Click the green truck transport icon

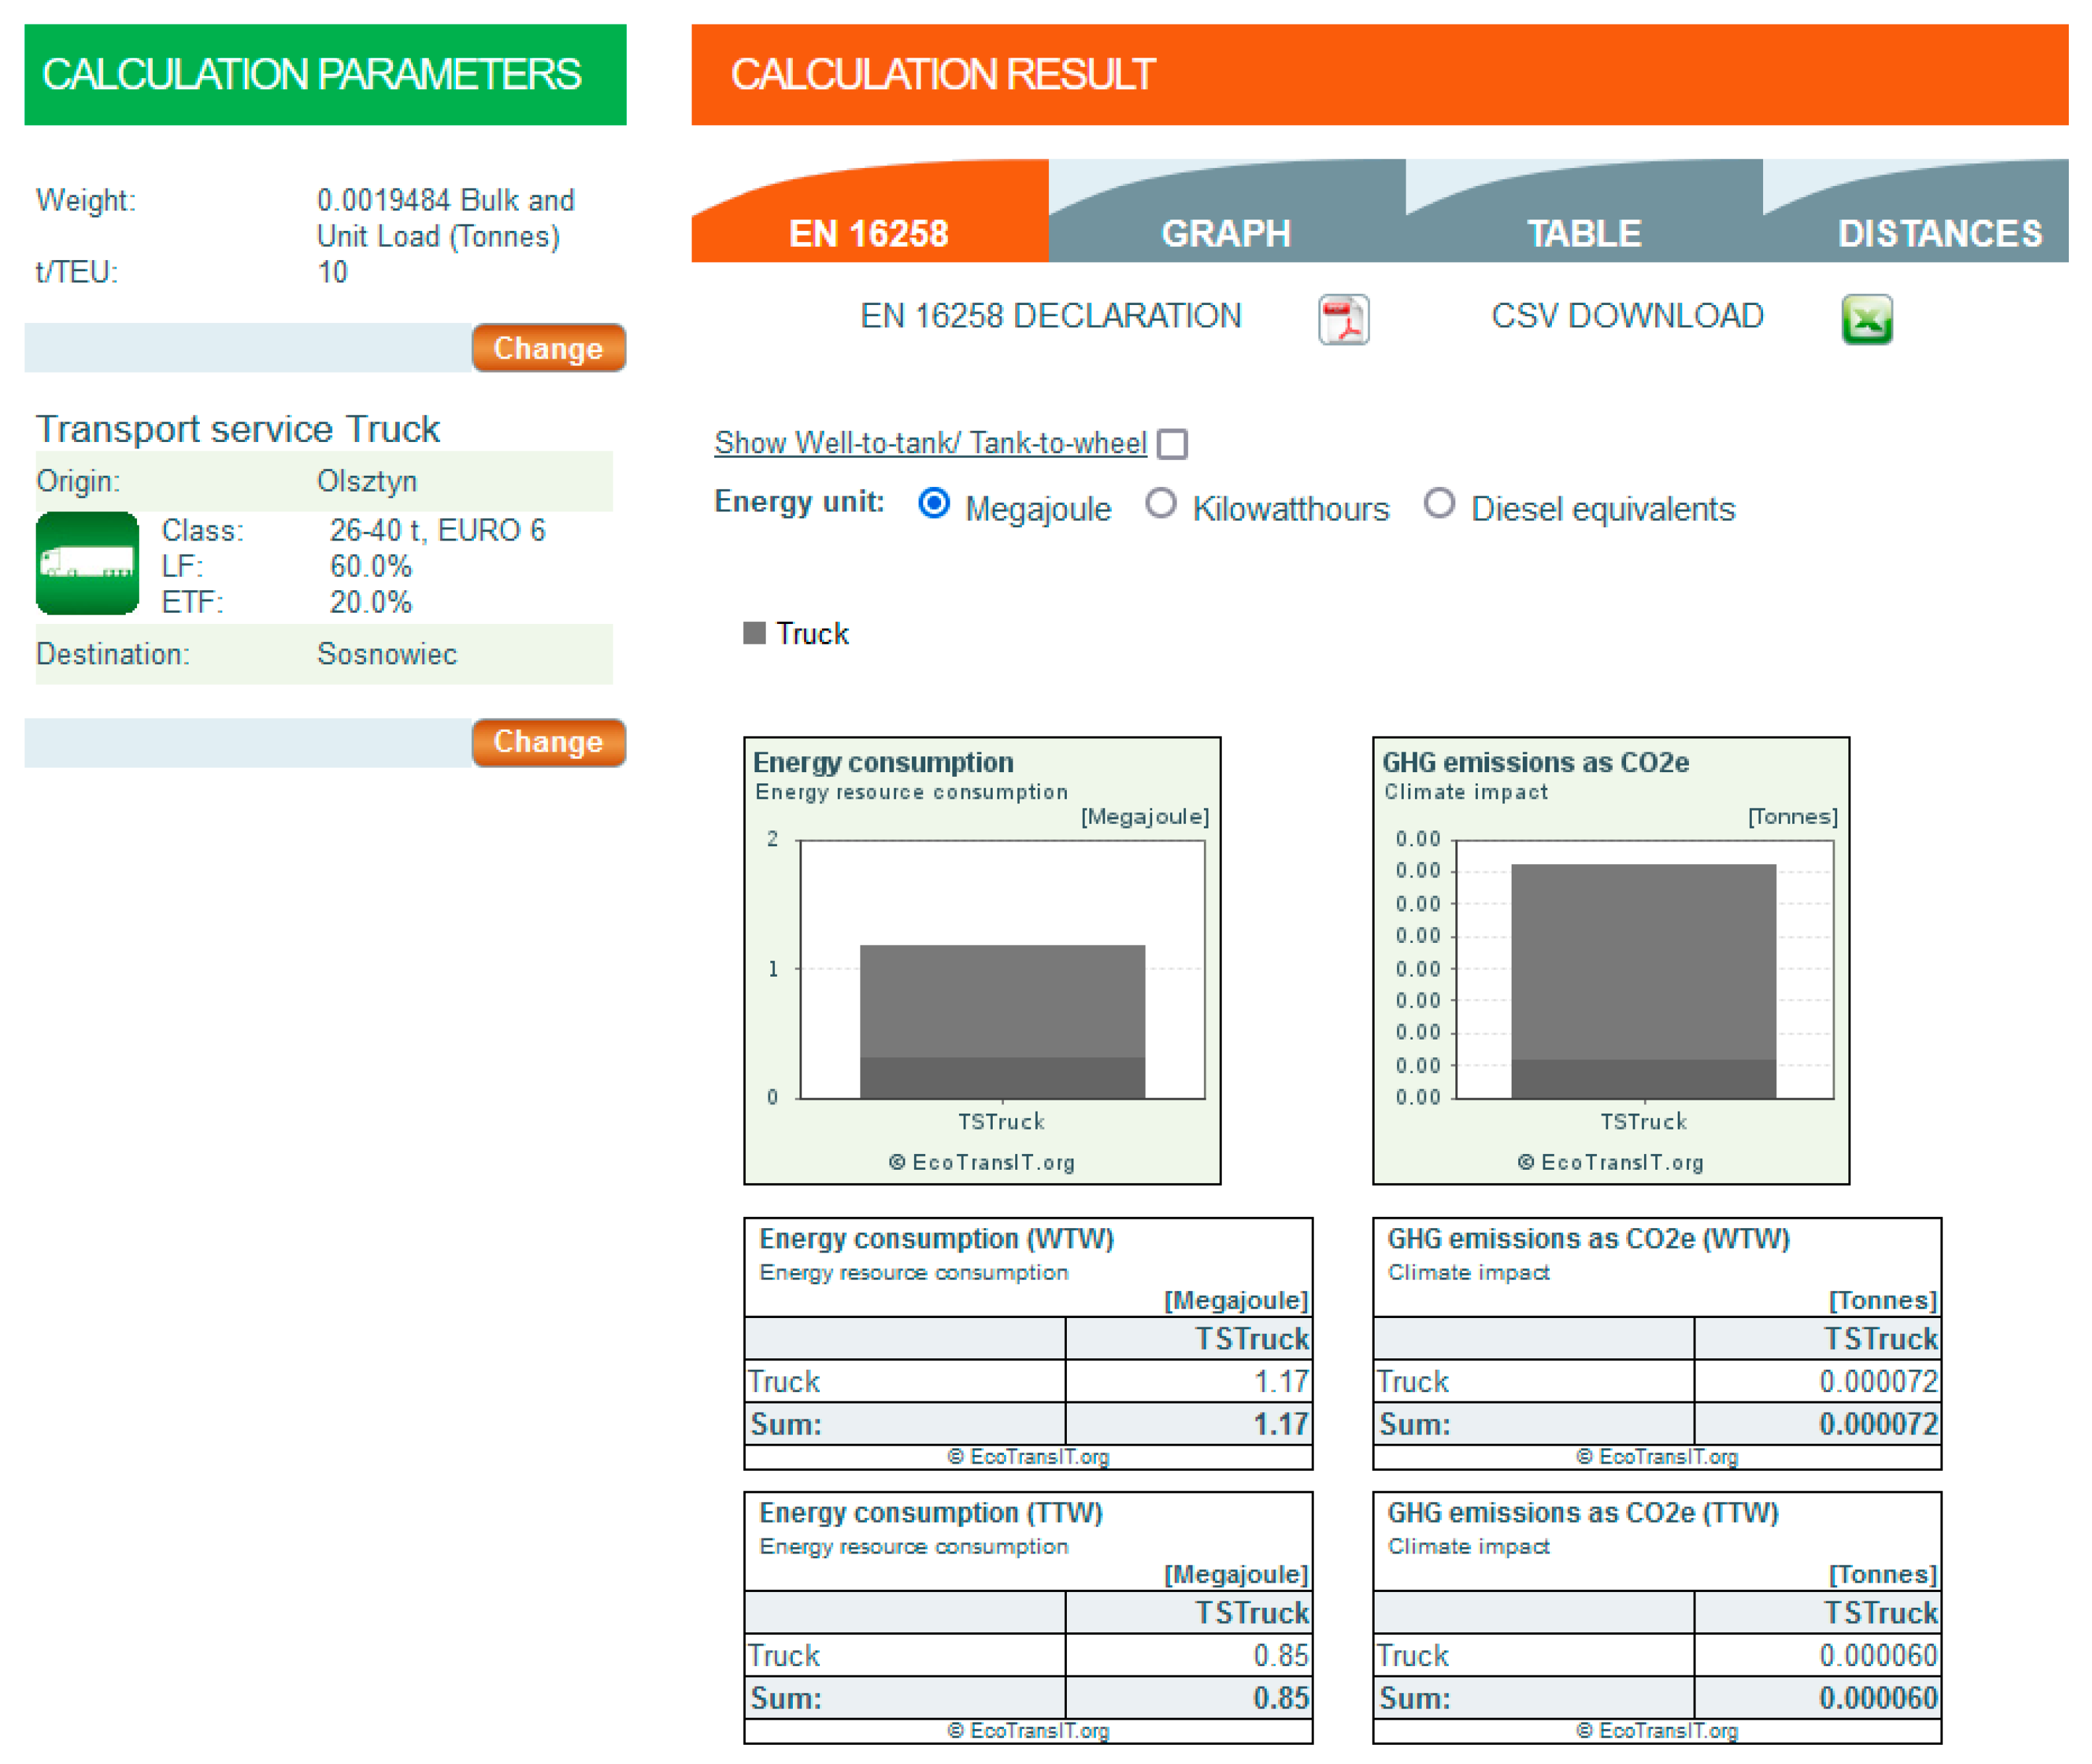click(x=87, y=563)
